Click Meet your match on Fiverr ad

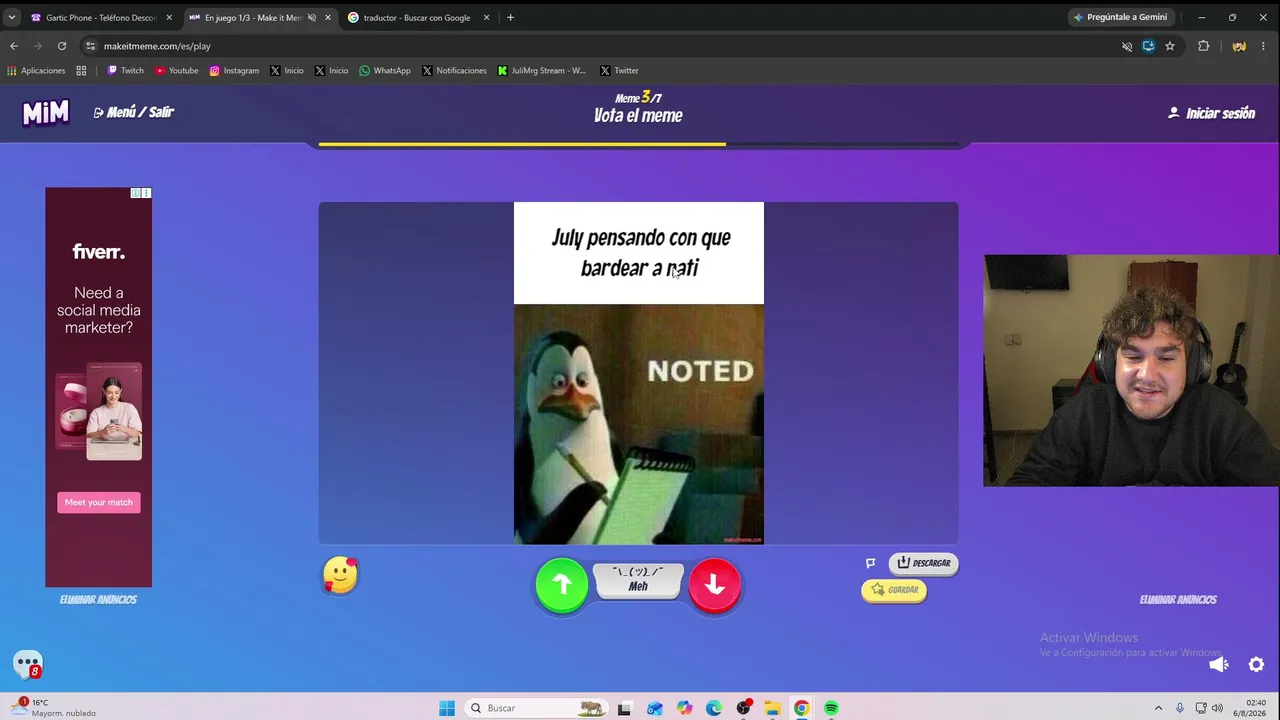point(98,502)
